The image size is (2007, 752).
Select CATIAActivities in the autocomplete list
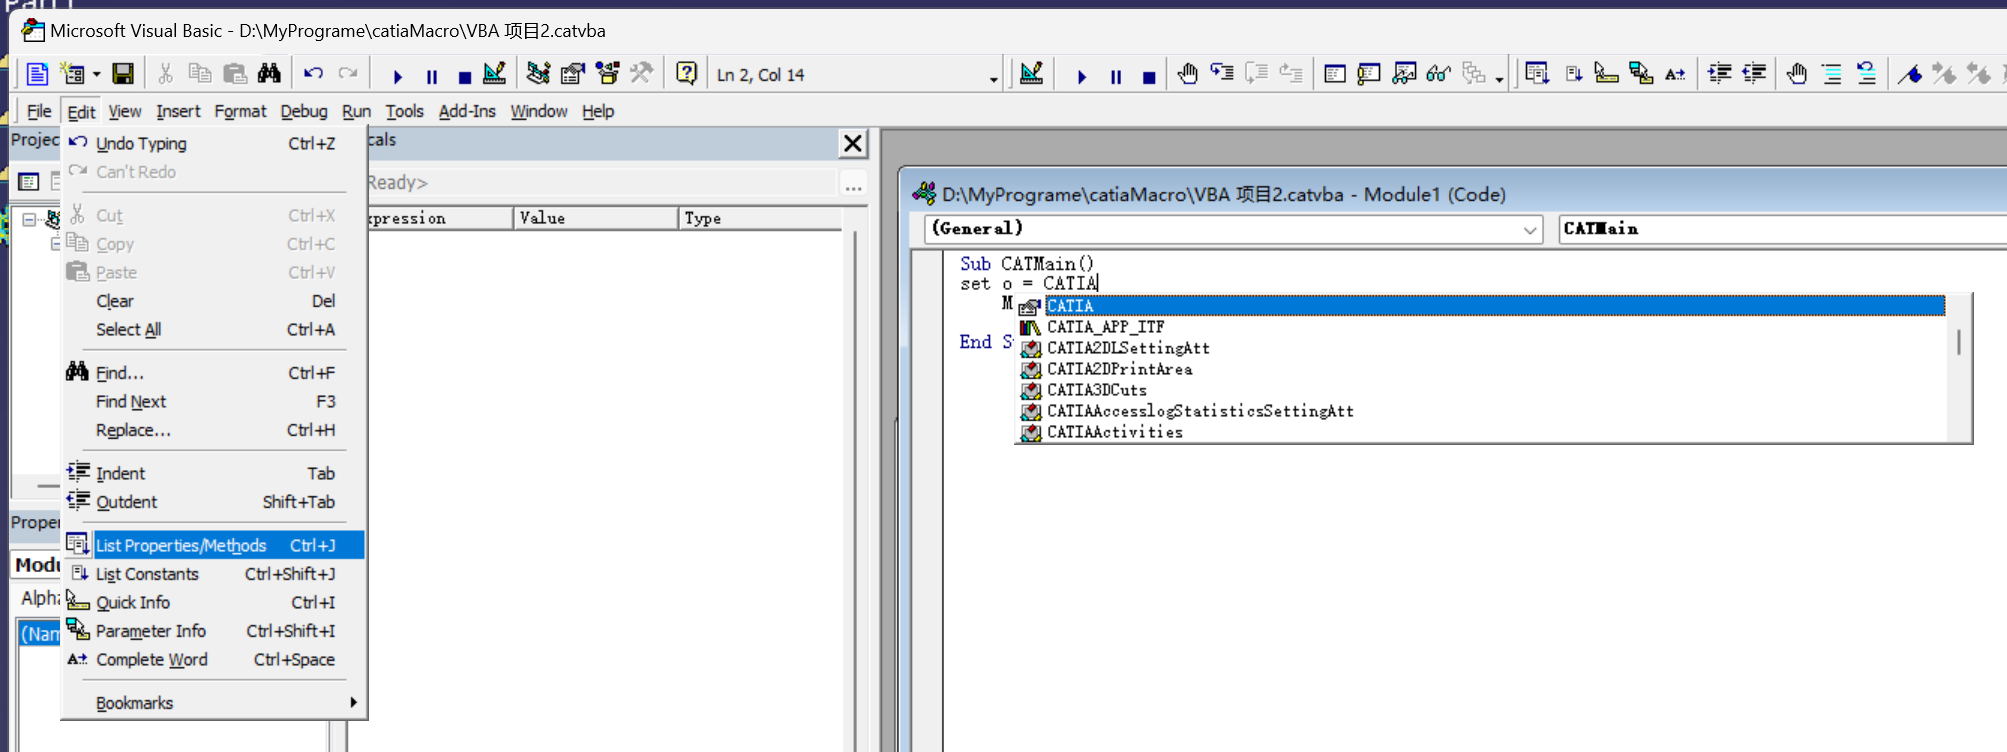pos(1483,432)
